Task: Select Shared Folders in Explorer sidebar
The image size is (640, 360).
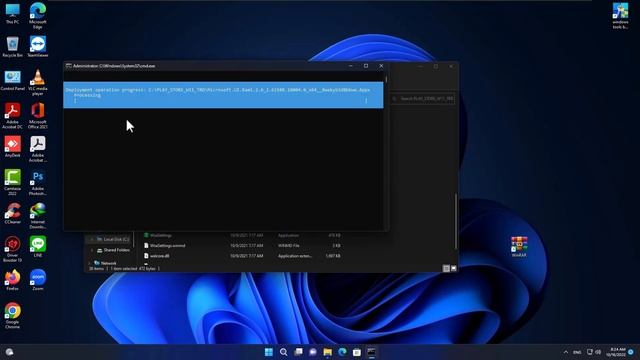Action: point(113,250)
